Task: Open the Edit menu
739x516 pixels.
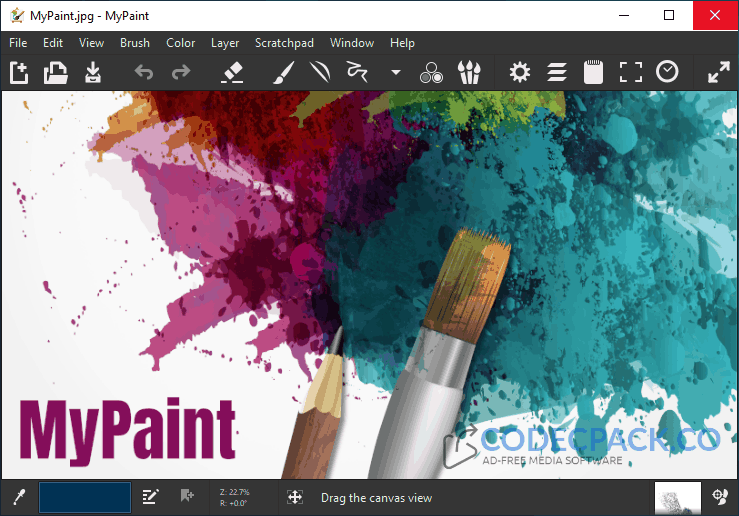Action: coord(53,43)
